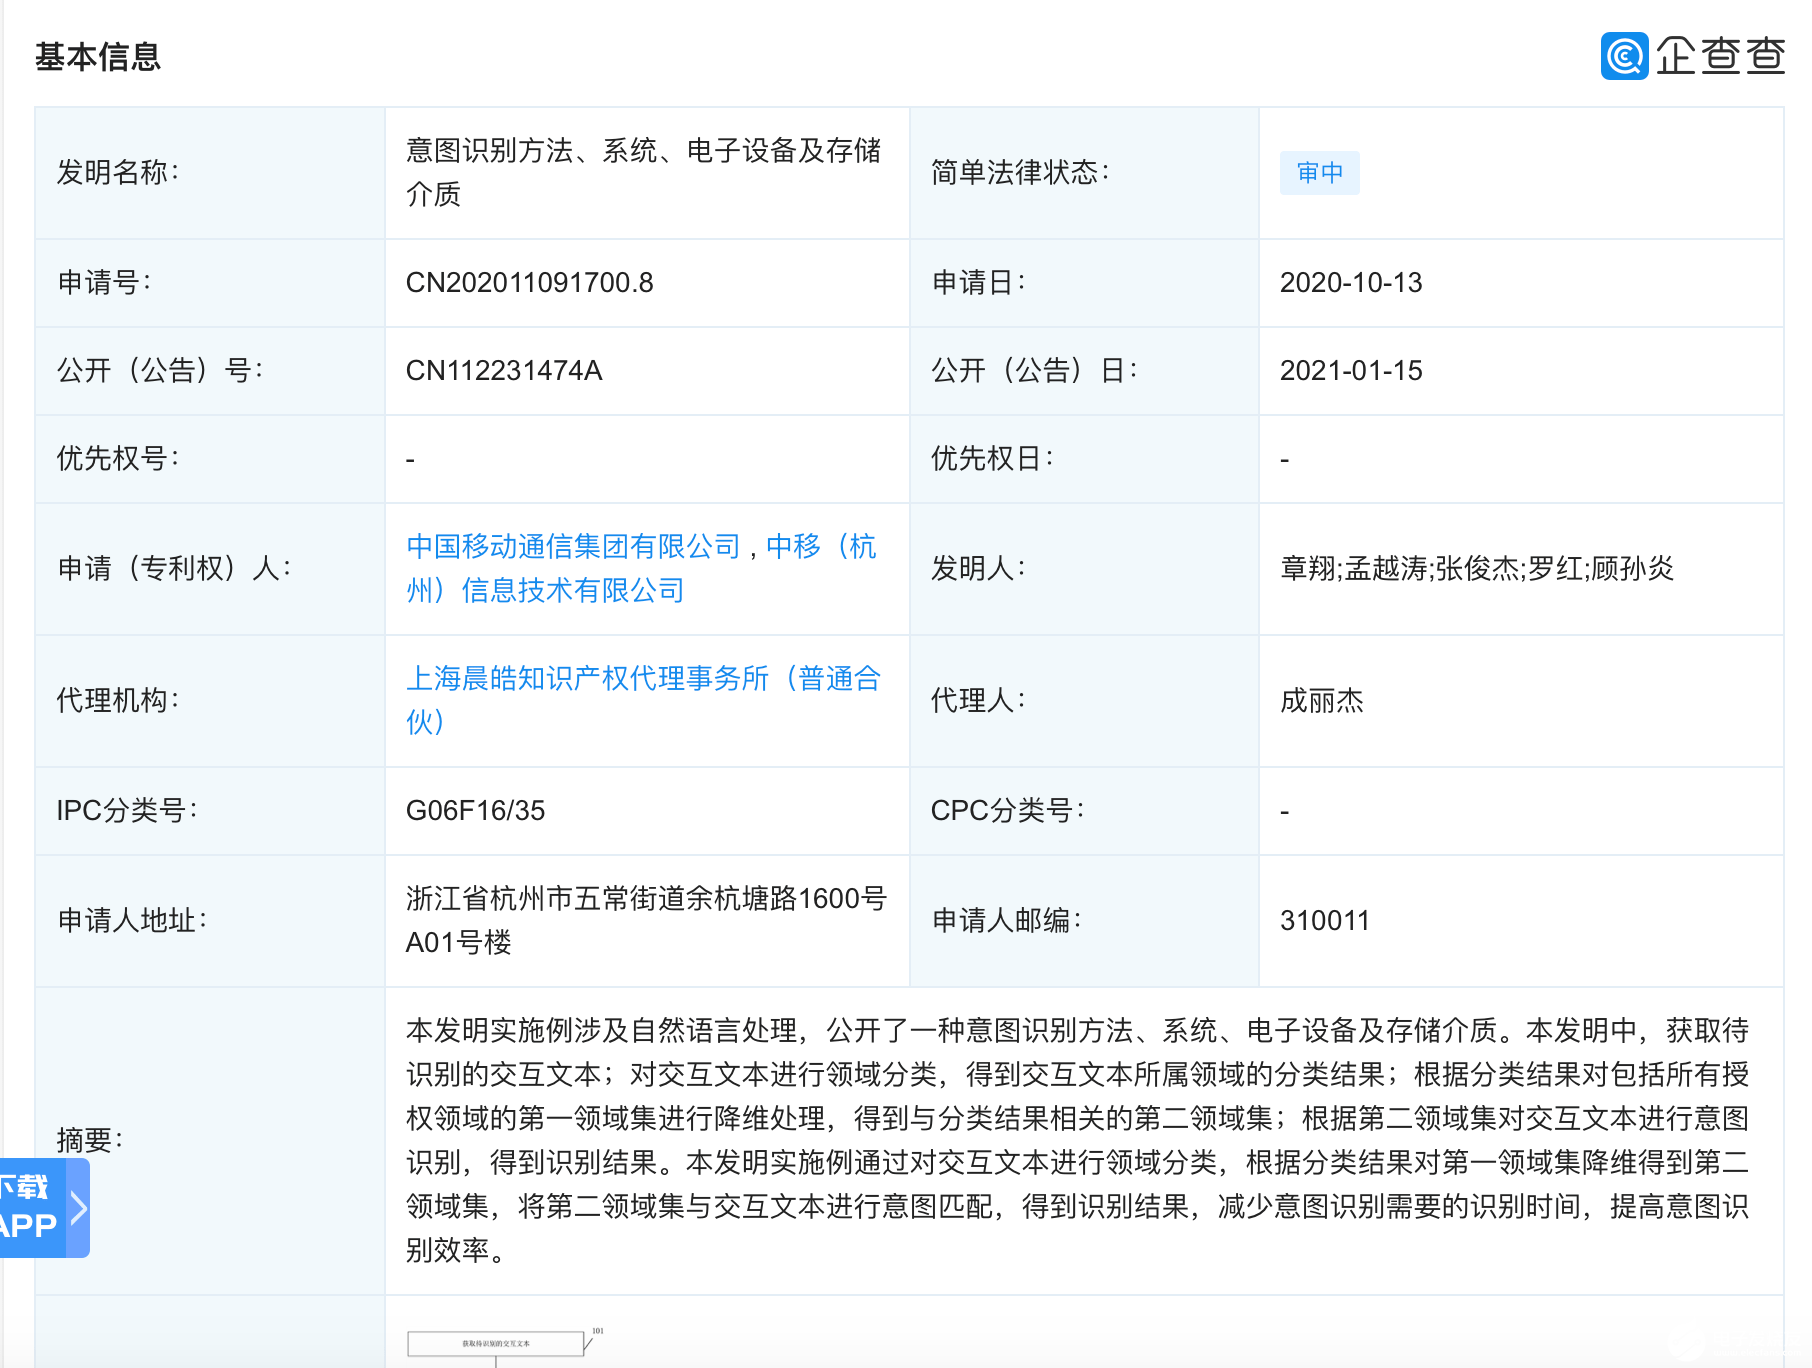1812x1368 pixels.
Task: Open 中移（杭州）信息技术有限公司 applicant link
Action: (641, 568)
